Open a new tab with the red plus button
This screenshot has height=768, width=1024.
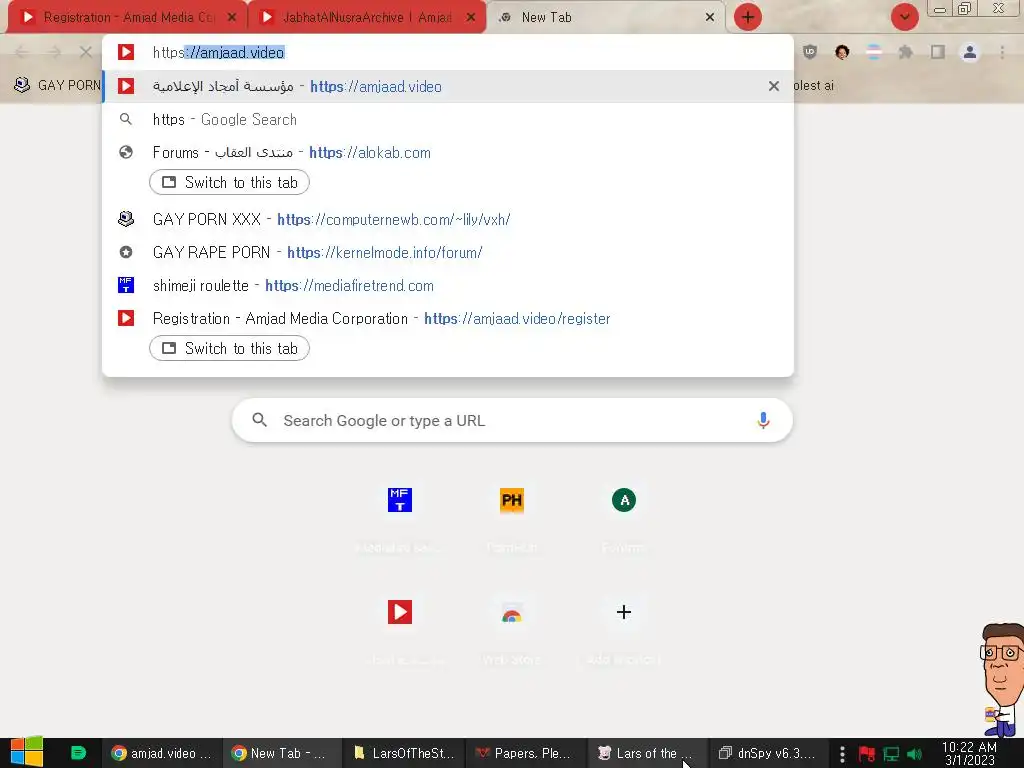click(x=748, y=17)
